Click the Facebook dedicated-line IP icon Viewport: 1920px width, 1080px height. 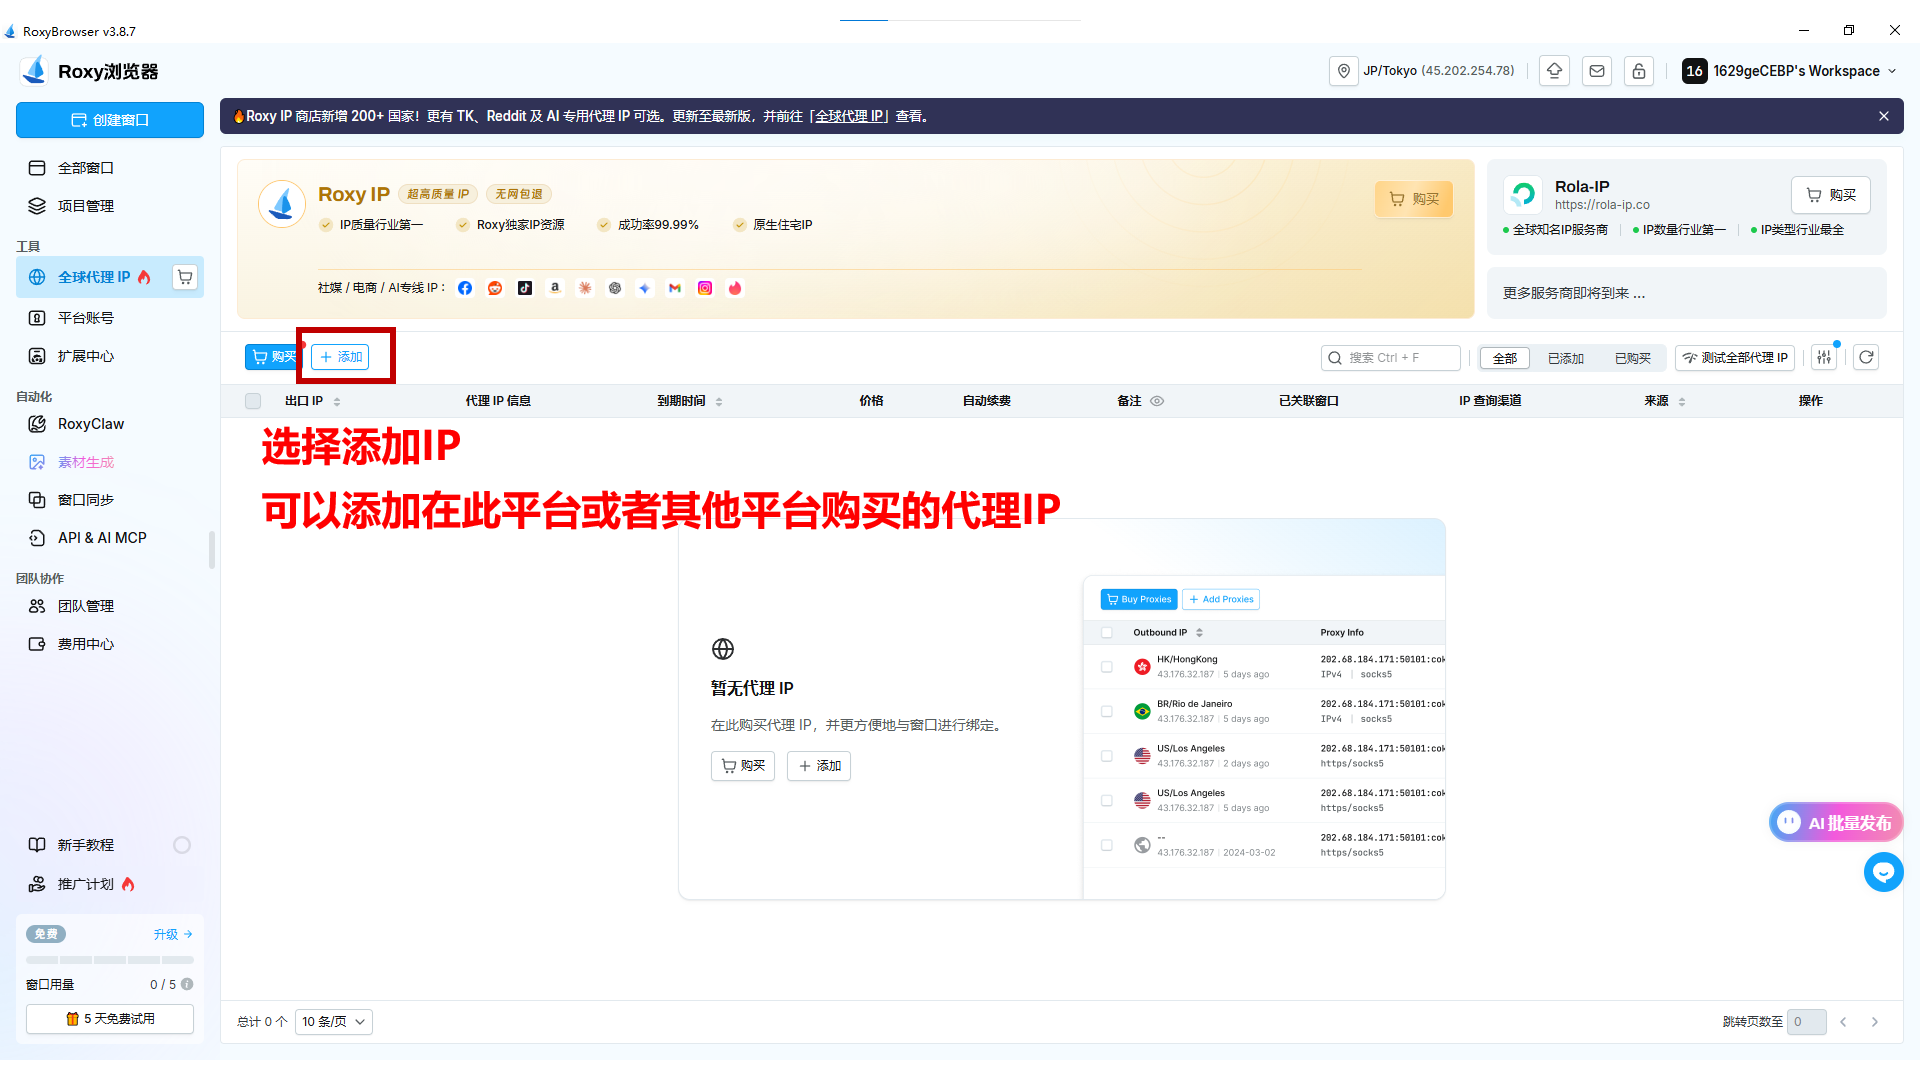pos(465,288)
